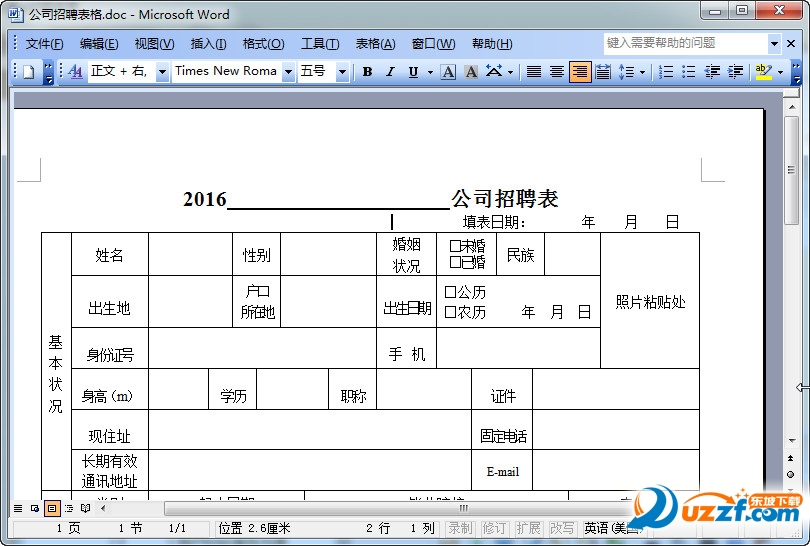This screenshot has height=546, width=810.
Task: Open underline style dropdown arrow
Action: [430, 72]
